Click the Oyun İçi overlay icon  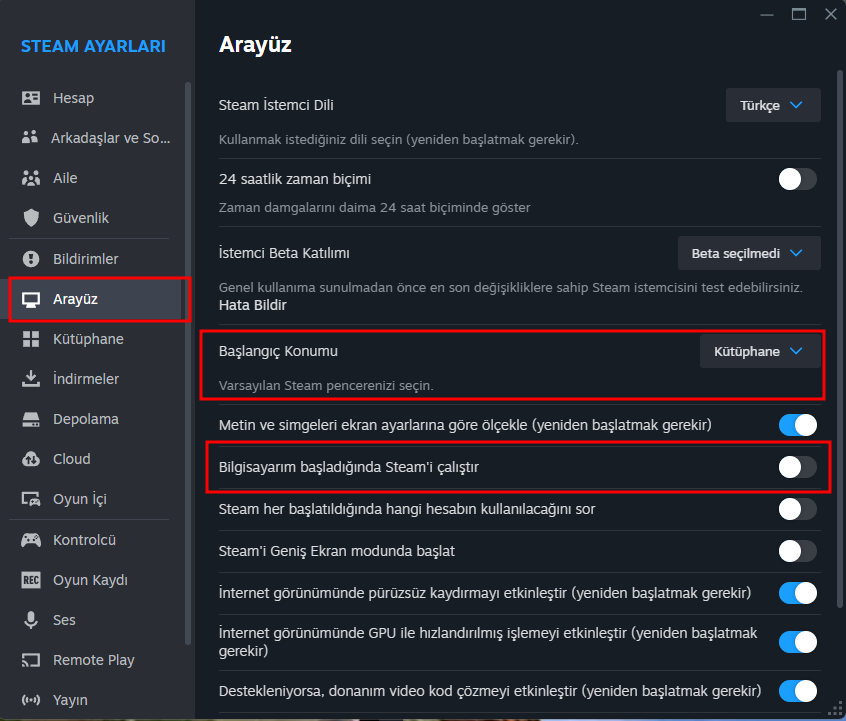pyautogui.click(x=31, y=499)
